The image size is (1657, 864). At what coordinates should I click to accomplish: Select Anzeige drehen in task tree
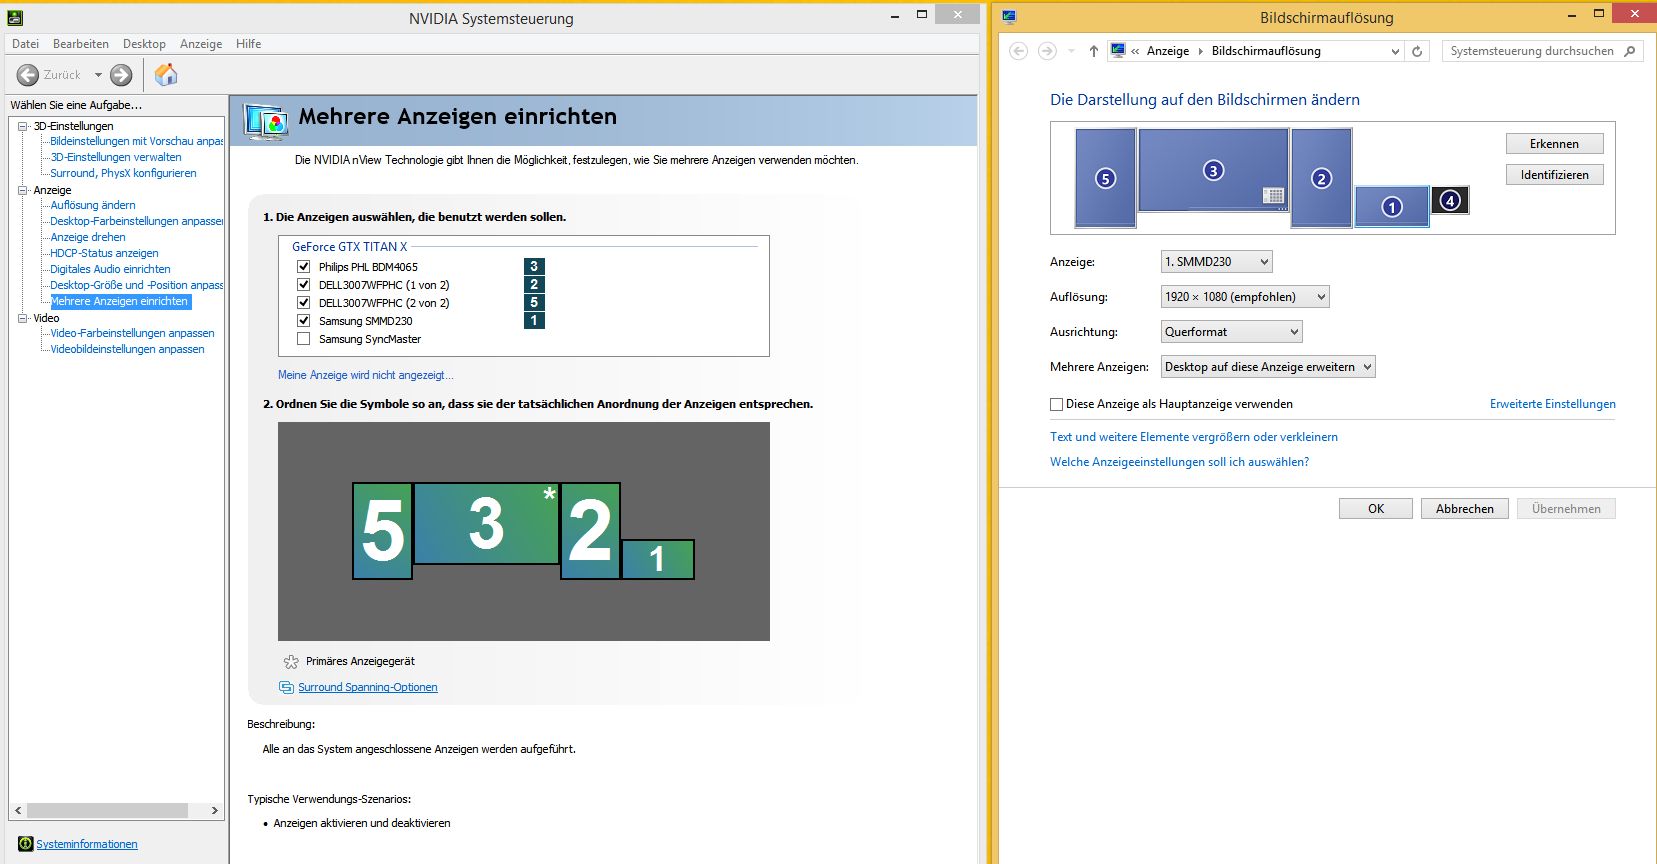coord(88,237)
